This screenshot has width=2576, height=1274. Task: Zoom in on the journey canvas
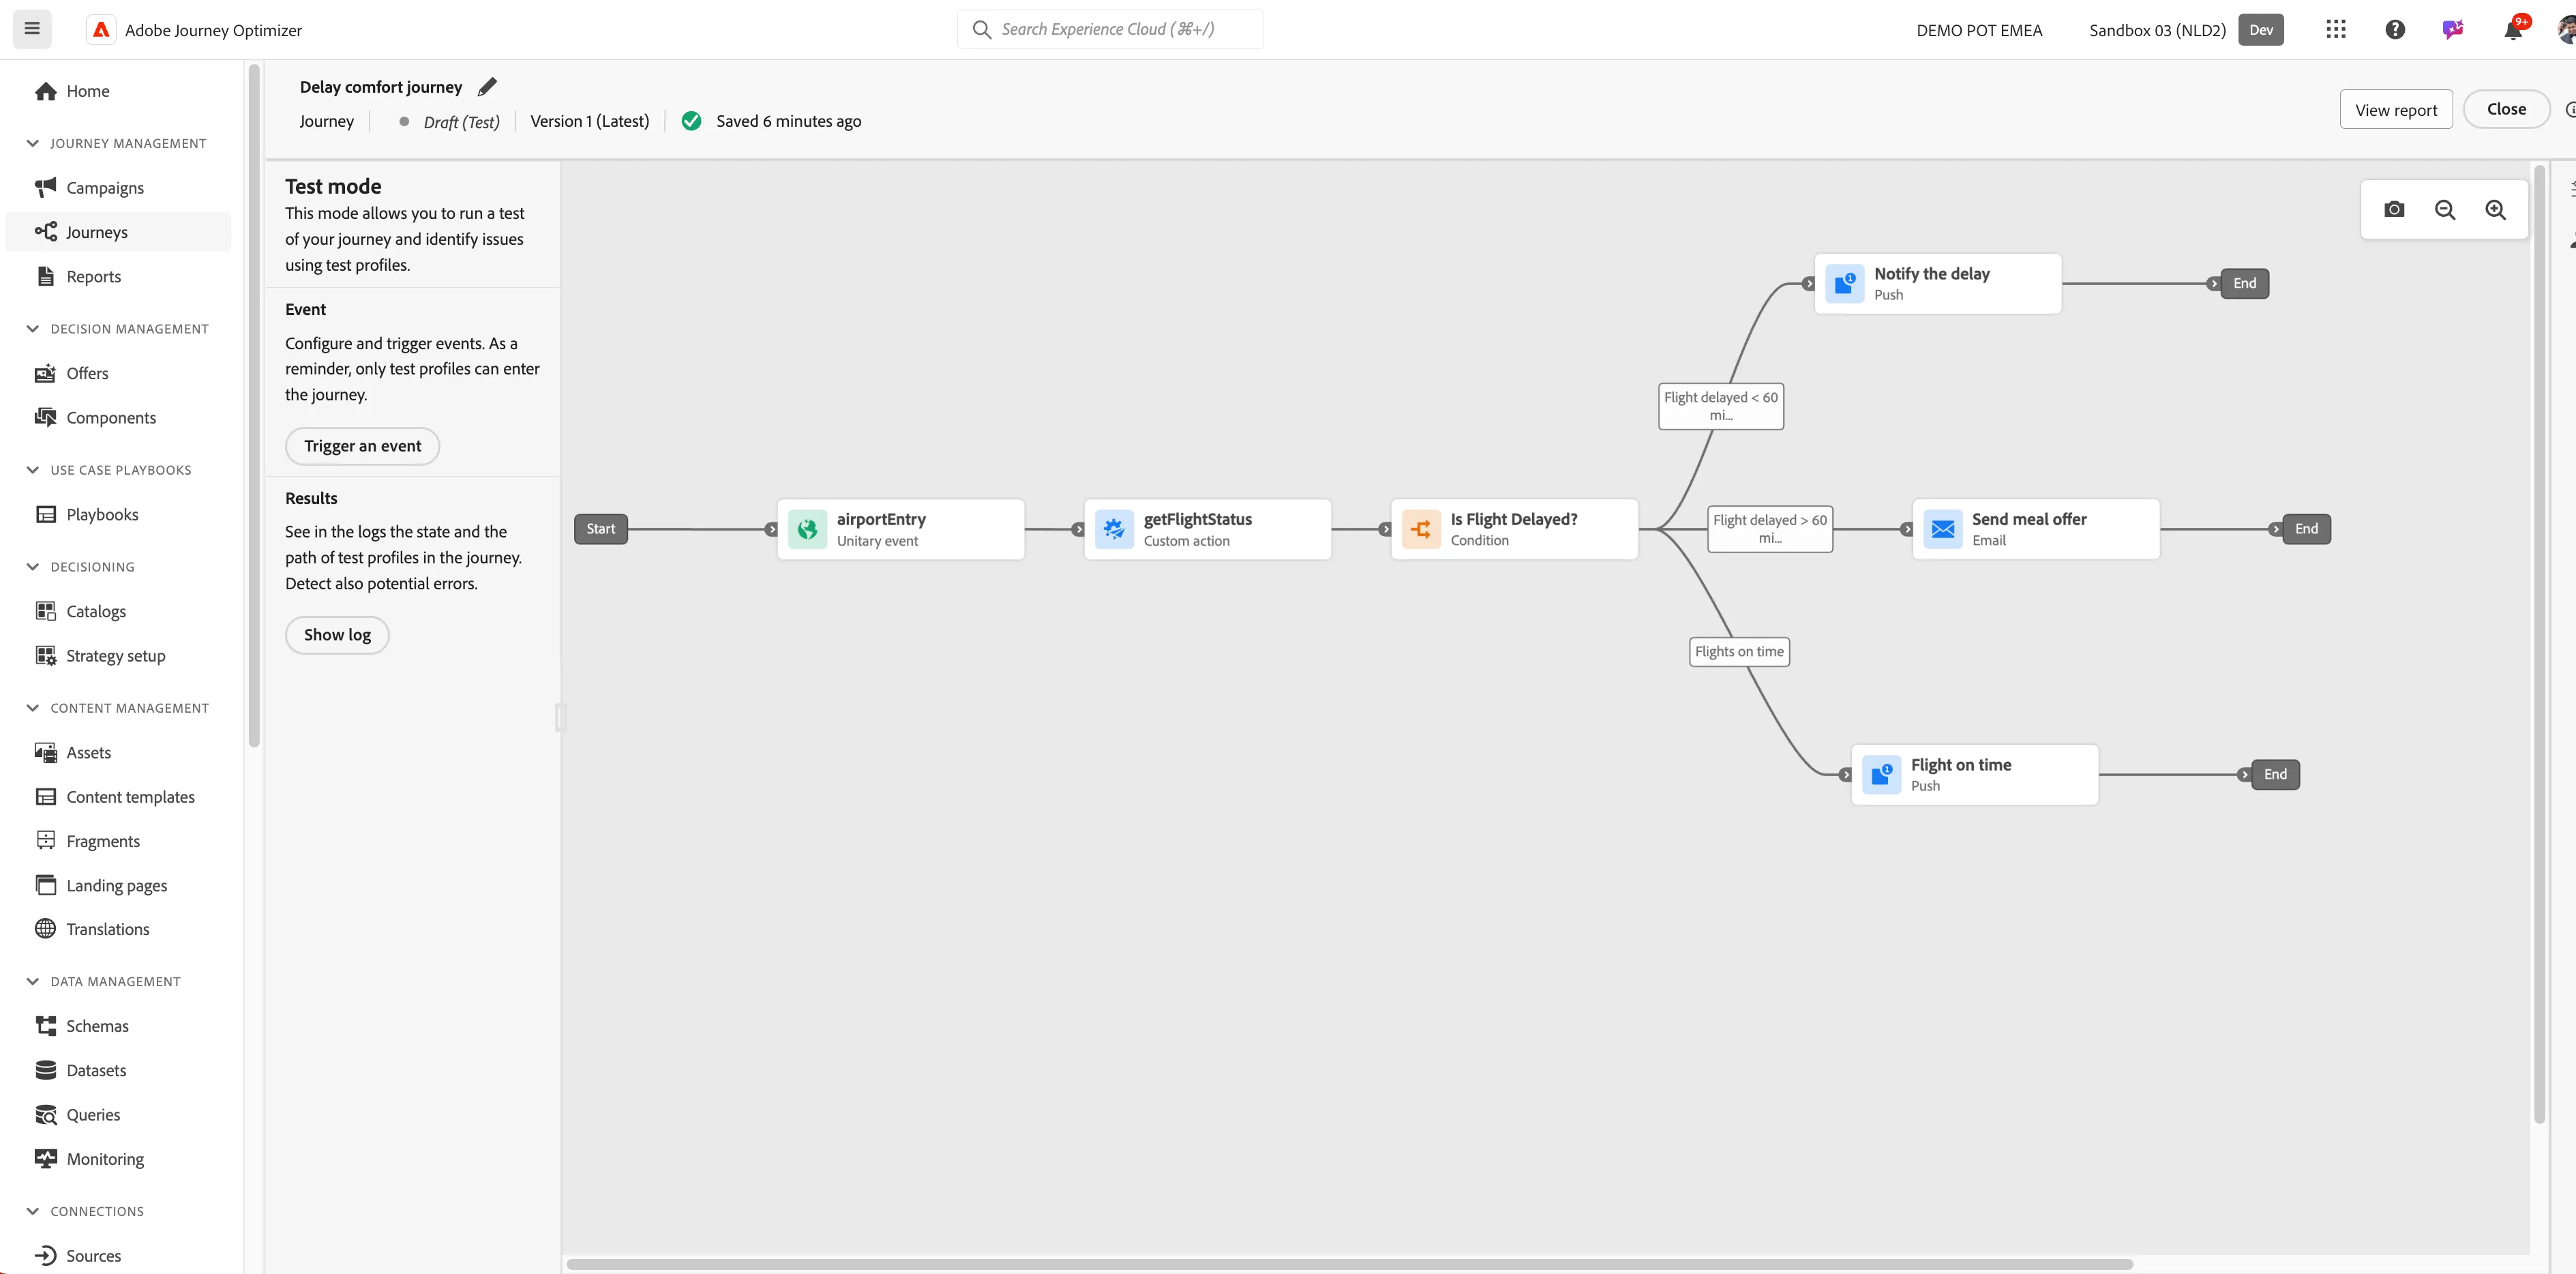2496,209
